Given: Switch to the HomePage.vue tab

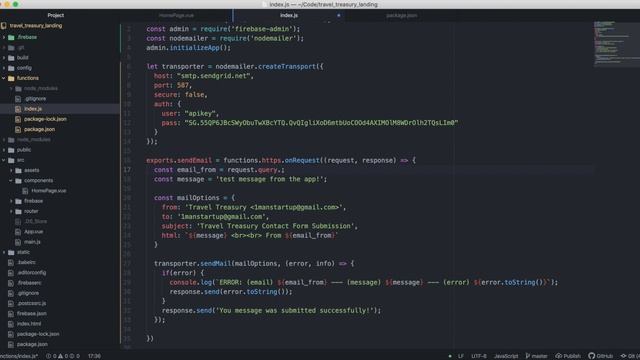Looking at the screenshot, I should 176,15.
